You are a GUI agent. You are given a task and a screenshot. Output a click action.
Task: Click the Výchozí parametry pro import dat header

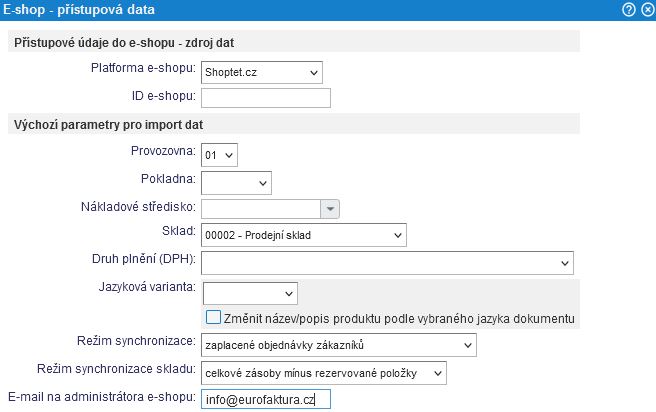pos(294,124)
